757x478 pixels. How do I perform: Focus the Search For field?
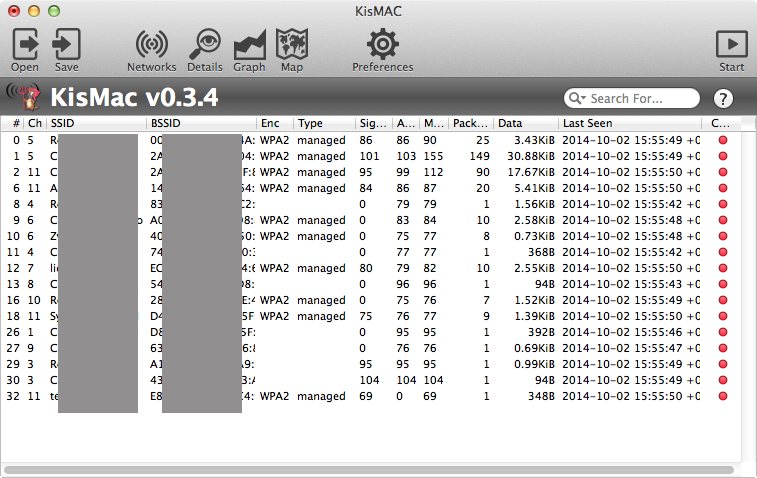tap(631, 98)
